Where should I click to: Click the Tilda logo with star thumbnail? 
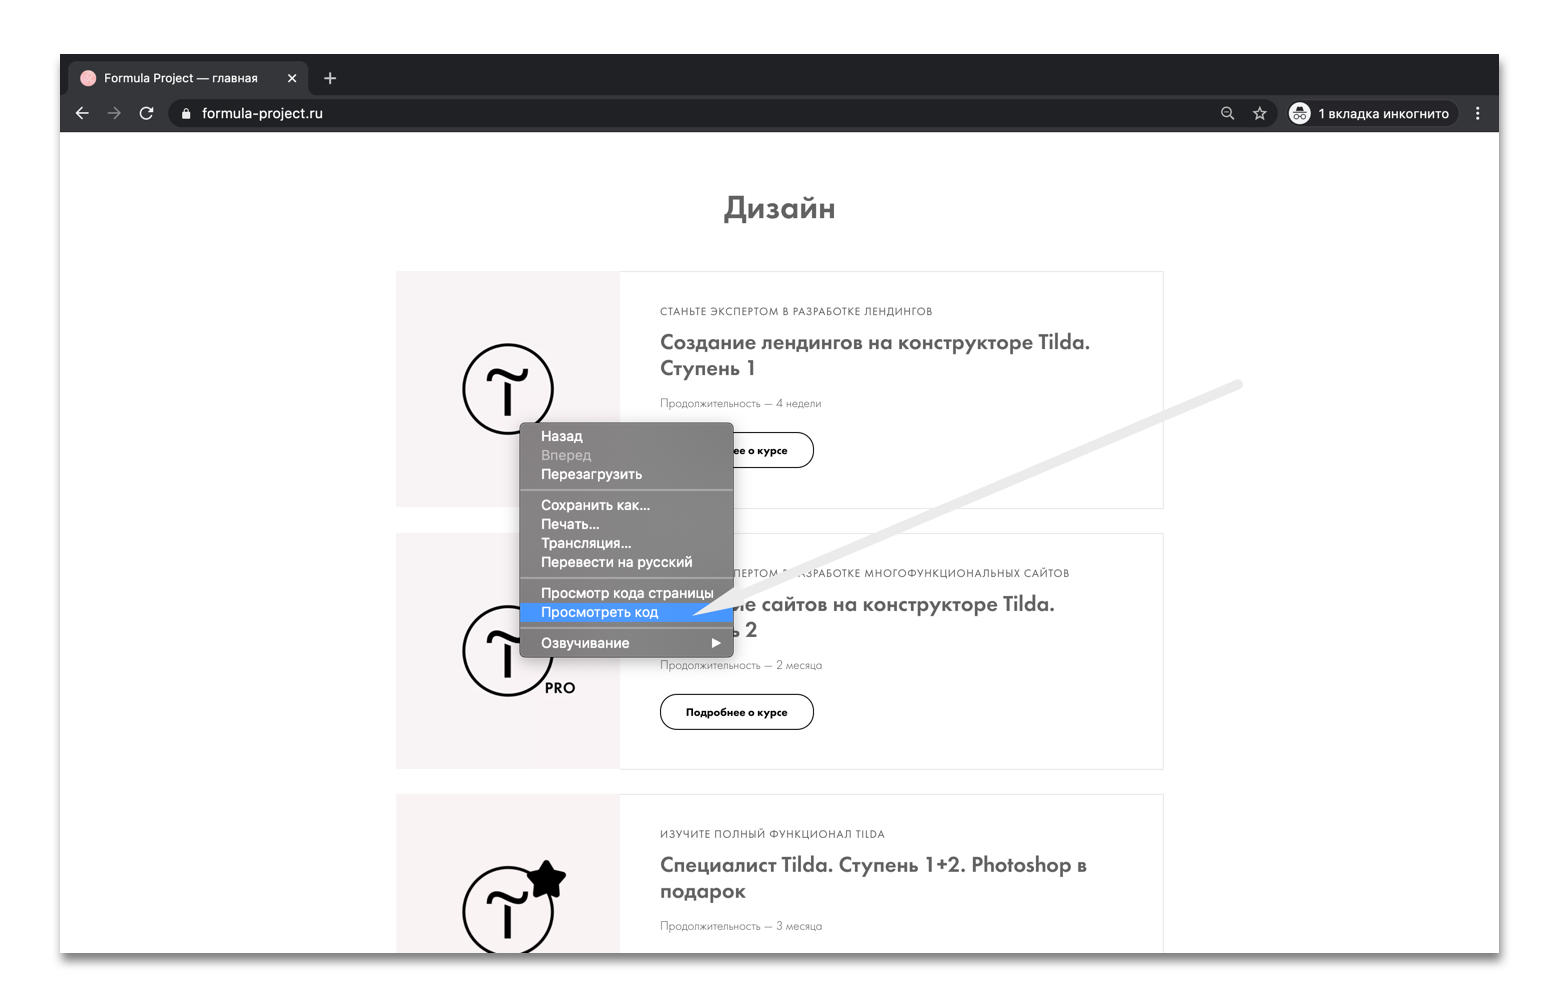(514, 907)
